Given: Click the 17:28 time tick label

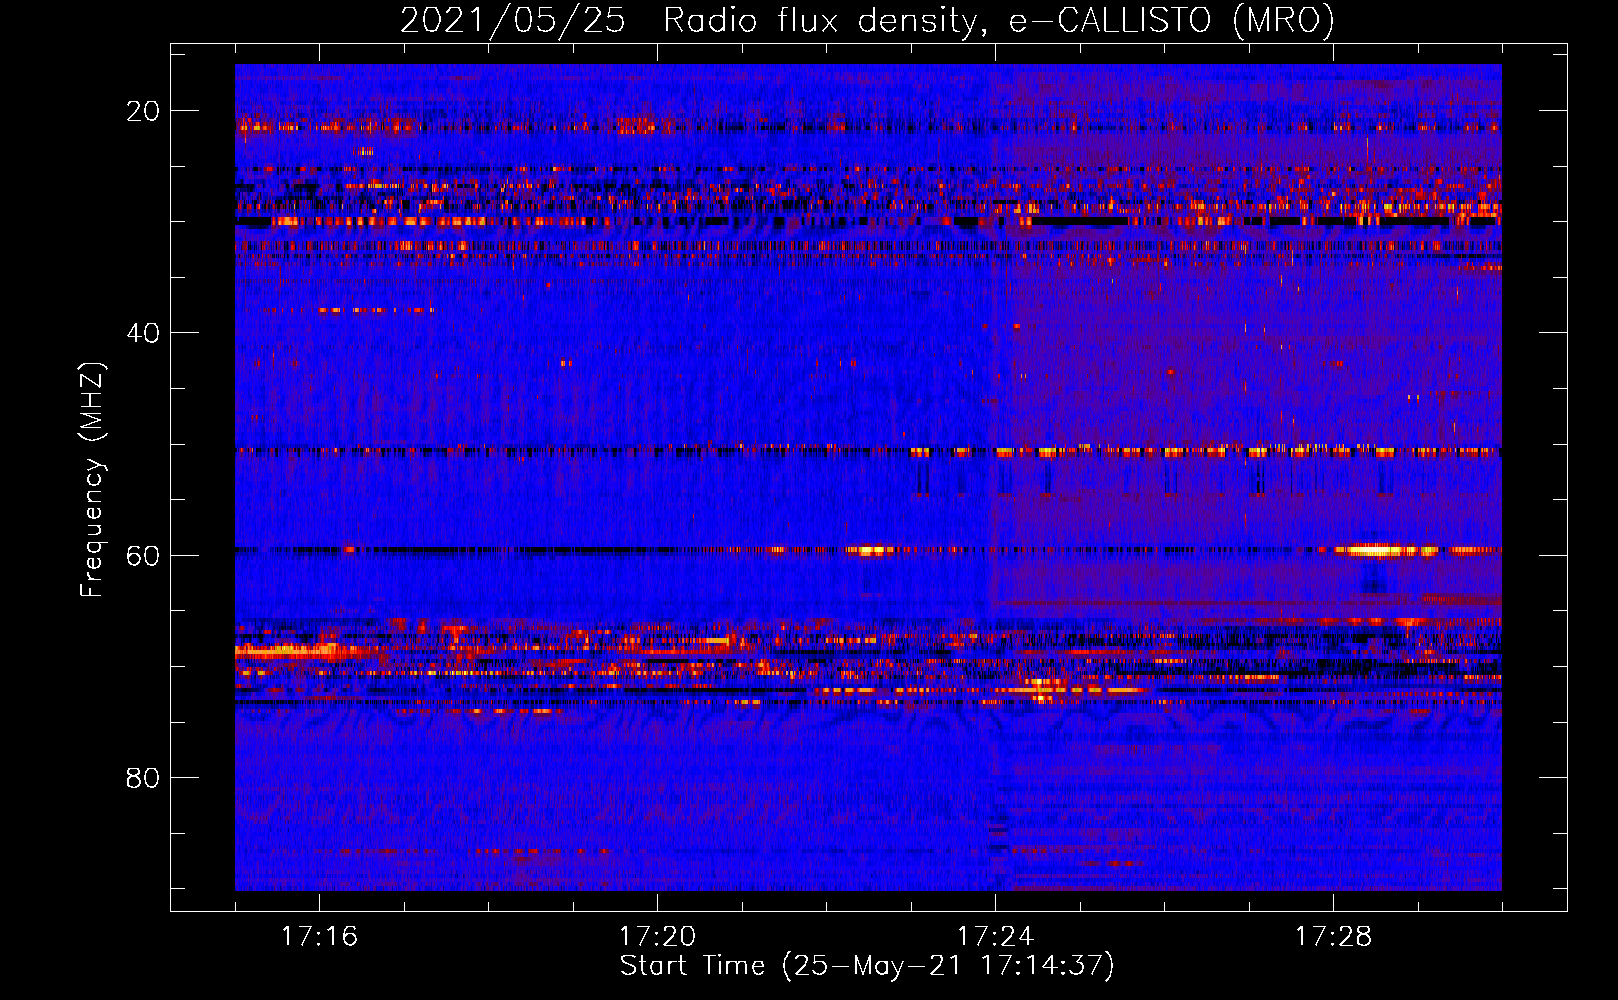Looking at the screenshot, I should click(1333, 936).
